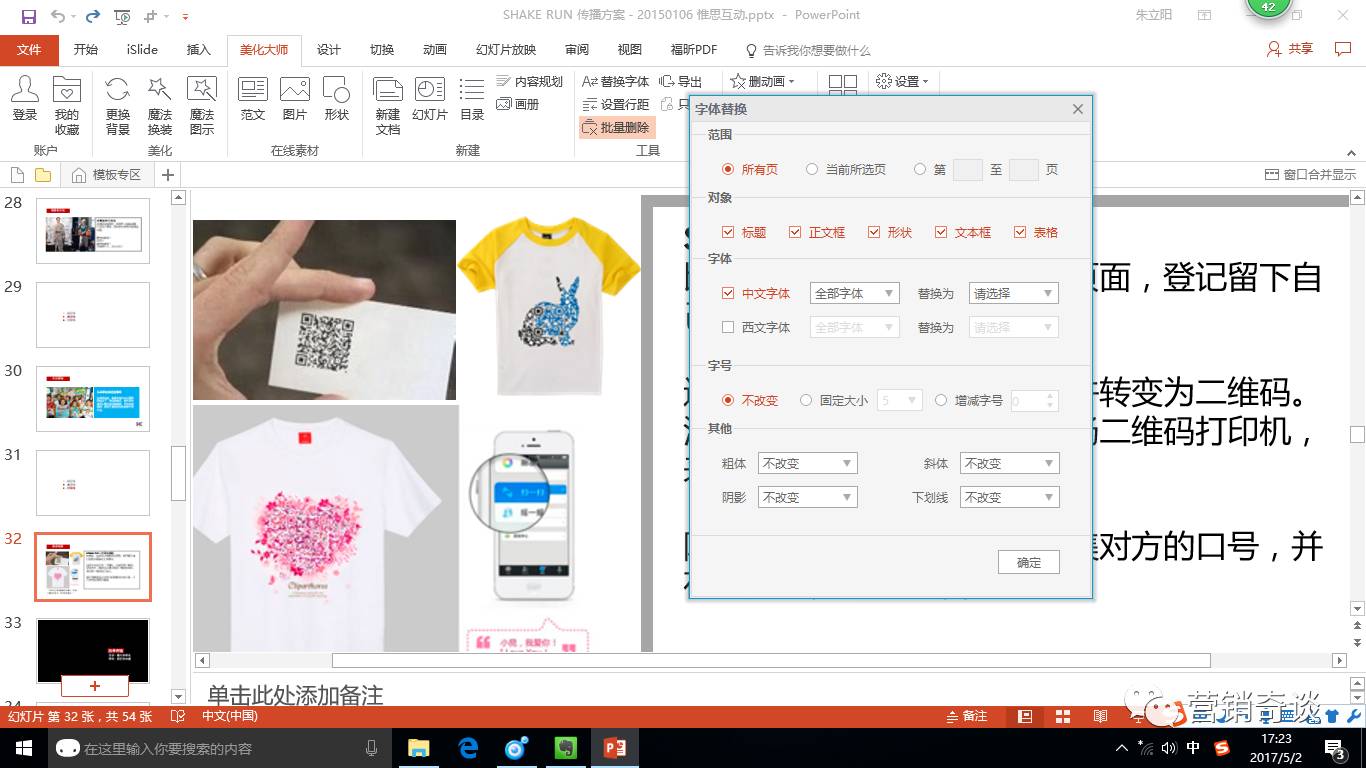Uncheck the 标题 checkbox
The width and height of the screenshot is (1366, 768).
[x=728, y=232]
